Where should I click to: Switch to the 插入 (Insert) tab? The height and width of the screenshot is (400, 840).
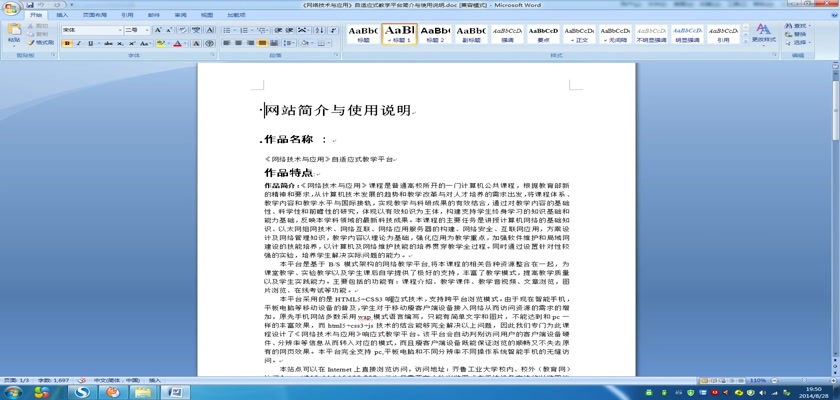pos(62,15)
